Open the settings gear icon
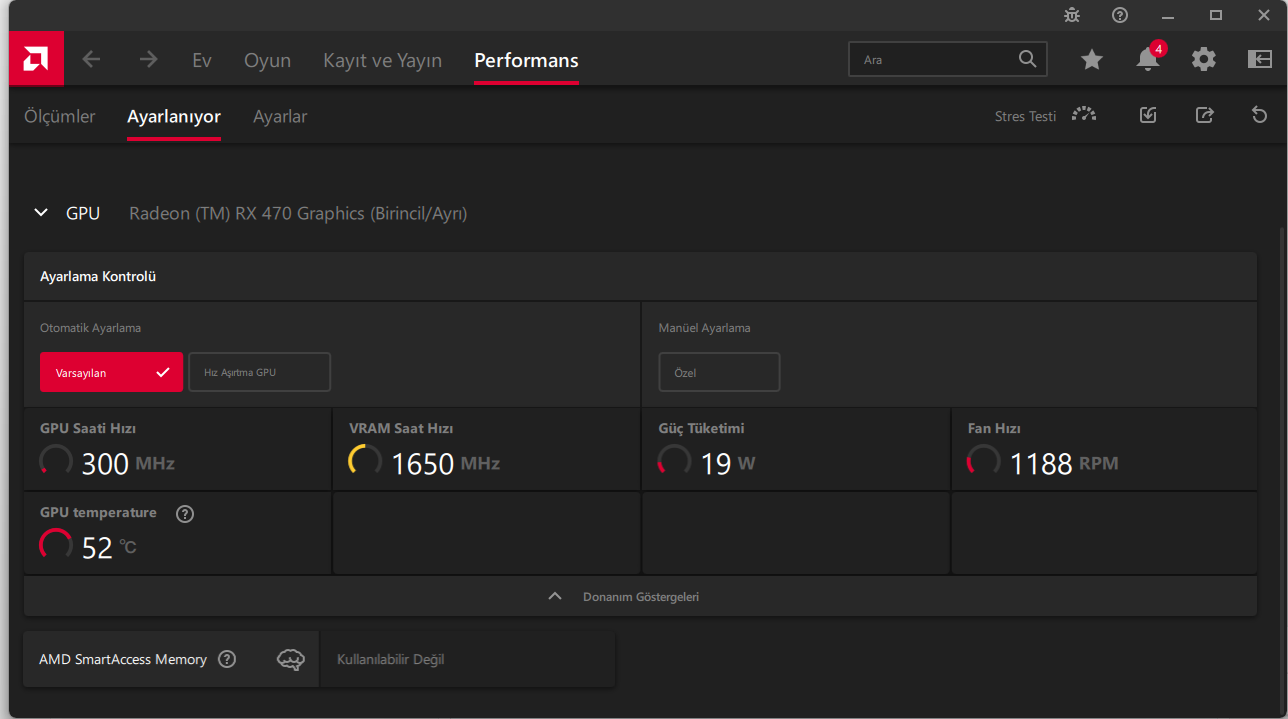Viewport: 1288px width, 719px height. click(1204, 60)
